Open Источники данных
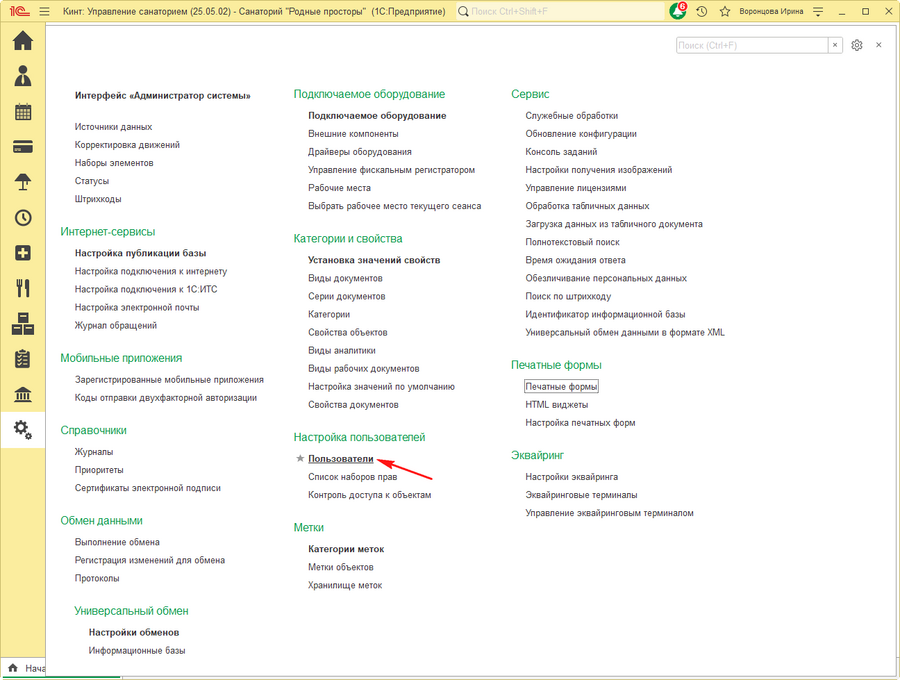Viewport: 900px width, 680px height. [x=113, y=127]
